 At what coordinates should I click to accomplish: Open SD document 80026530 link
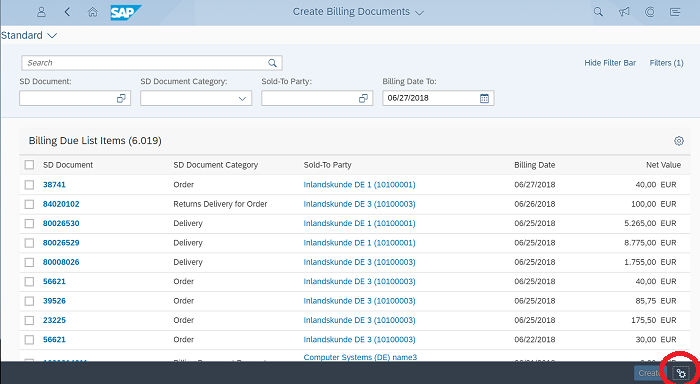tap(61, 223)
